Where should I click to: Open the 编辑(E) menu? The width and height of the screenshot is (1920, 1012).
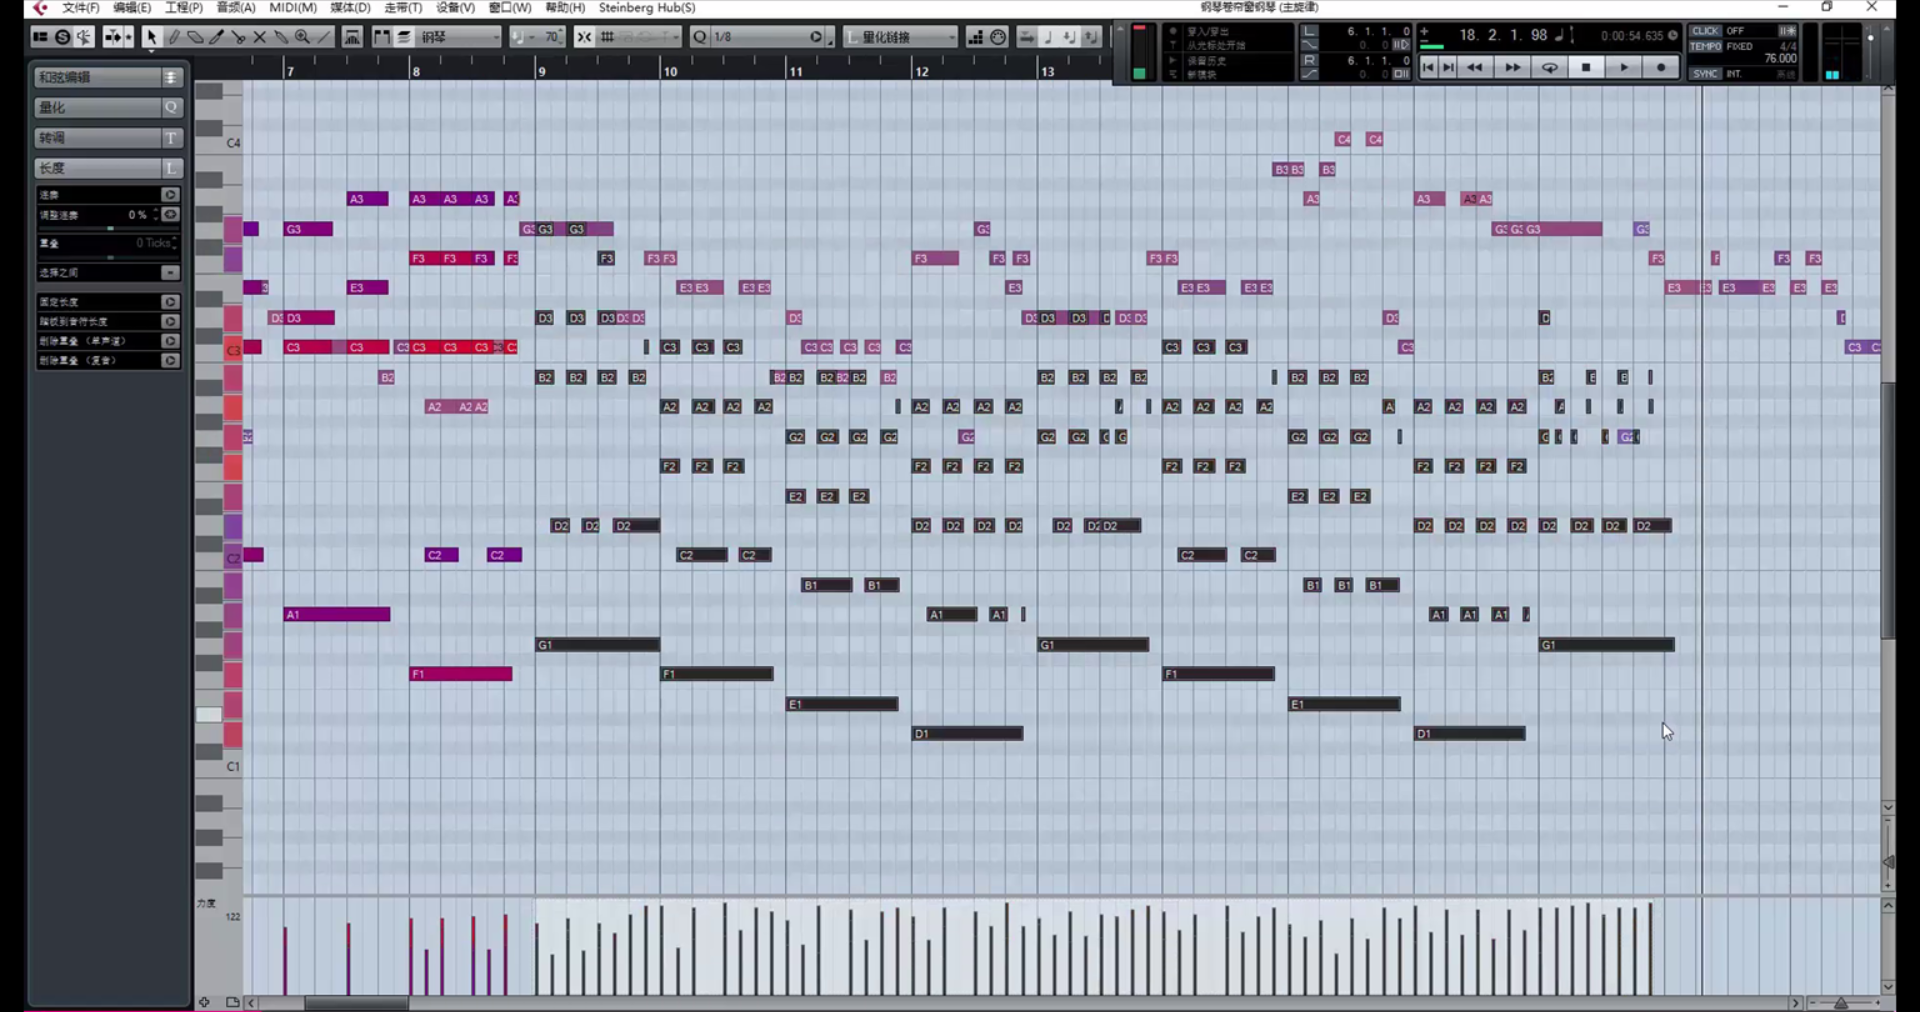[x=132, y=8]
